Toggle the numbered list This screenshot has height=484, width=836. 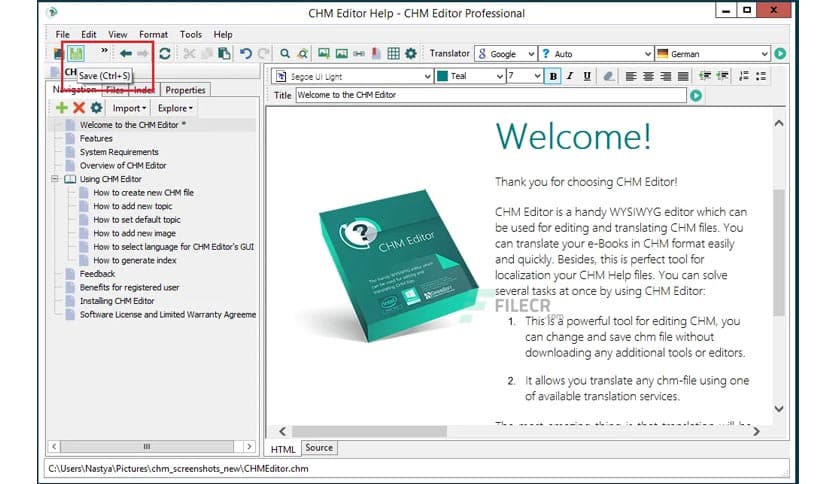(x=744, y=76)
